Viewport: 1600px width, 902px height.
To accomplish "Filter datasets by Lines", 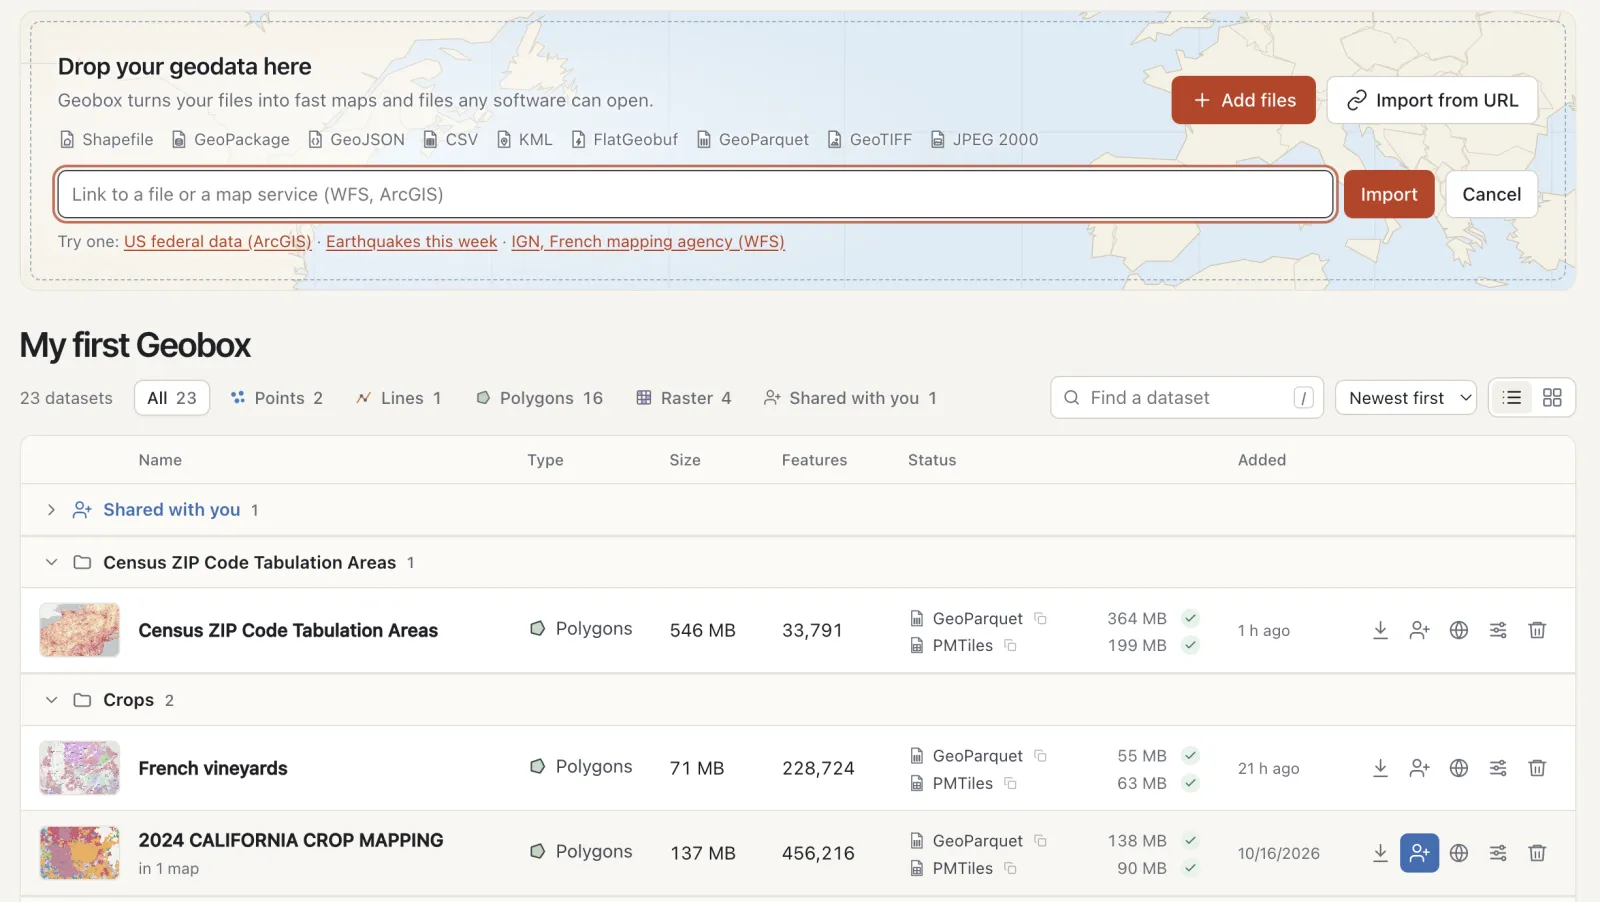I will click(x=398, y=398).
